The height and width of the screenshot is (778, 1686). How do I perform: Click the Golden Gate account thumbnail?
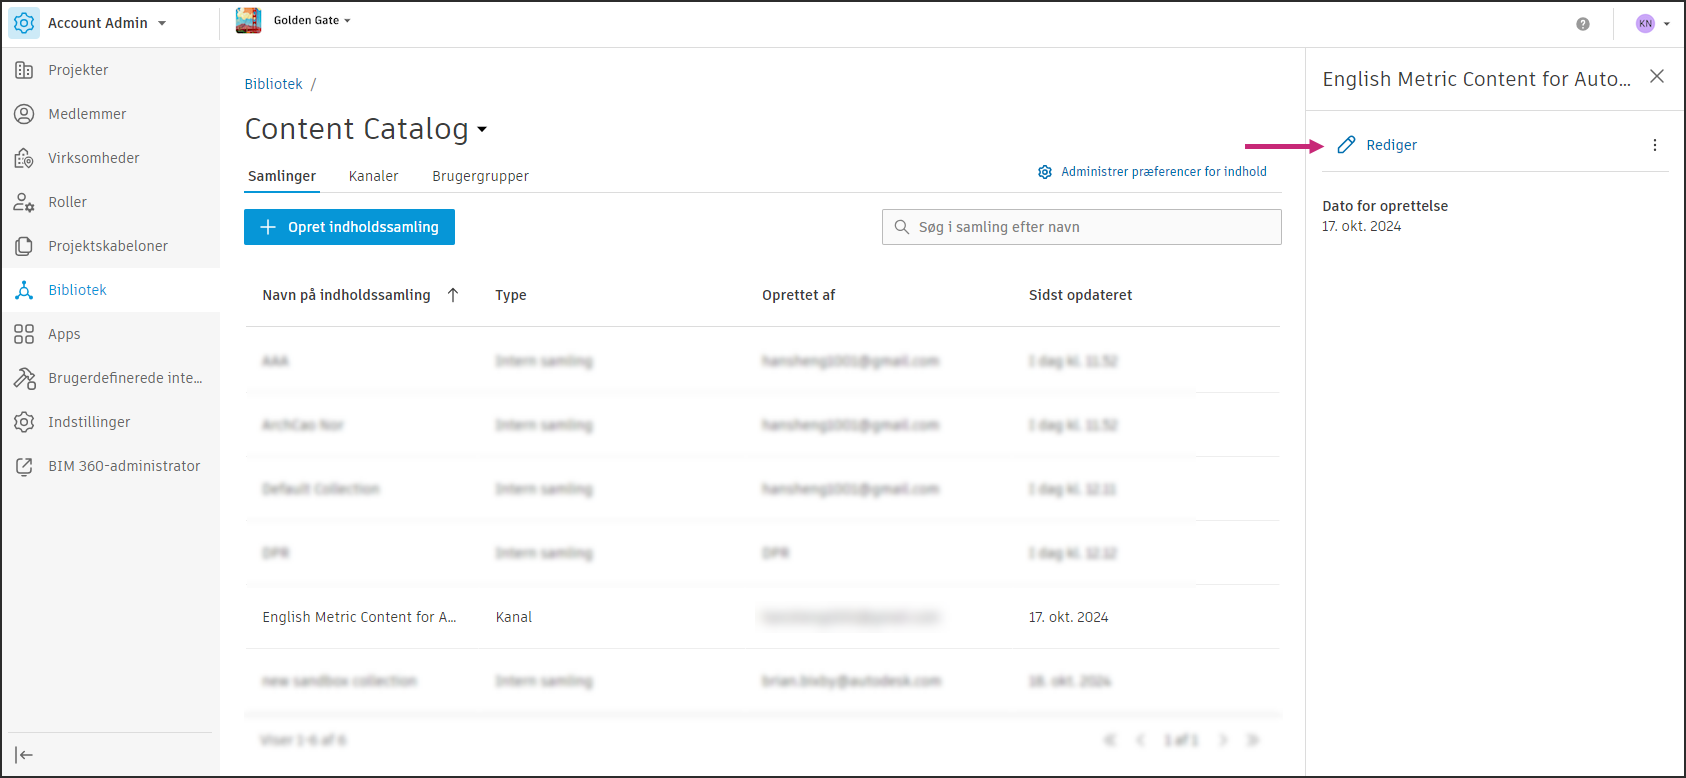[x=248, y=21]
